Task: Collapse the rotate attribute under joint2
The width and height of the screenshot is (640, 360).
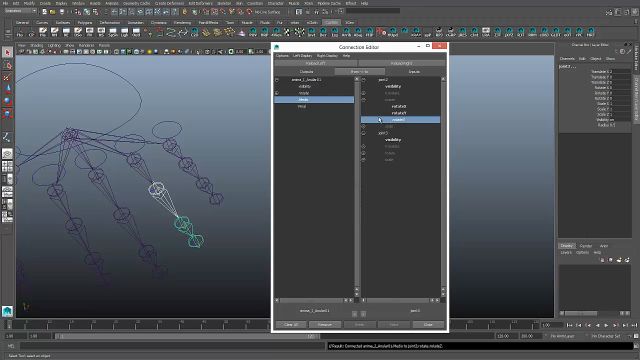Action: coord(364,100)
